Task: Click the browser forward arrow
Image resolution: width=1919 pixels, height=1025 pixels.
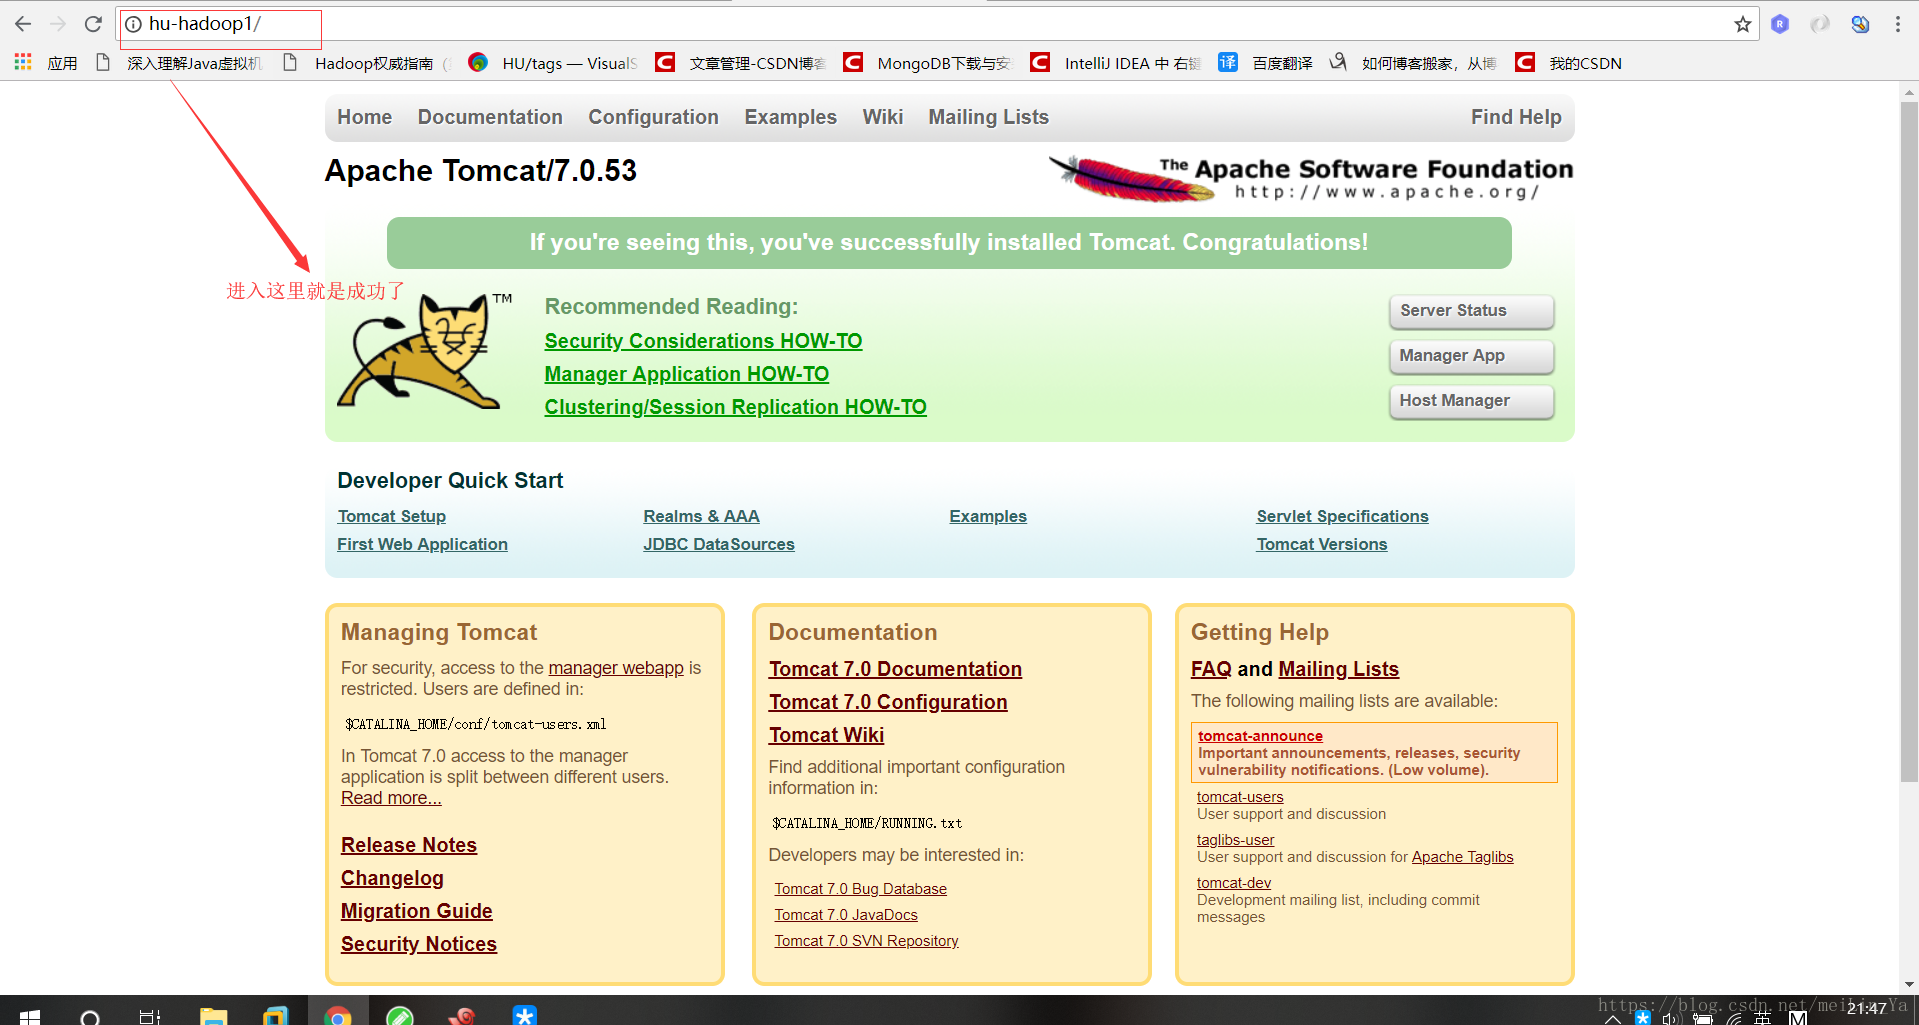Action: (58, 24)
